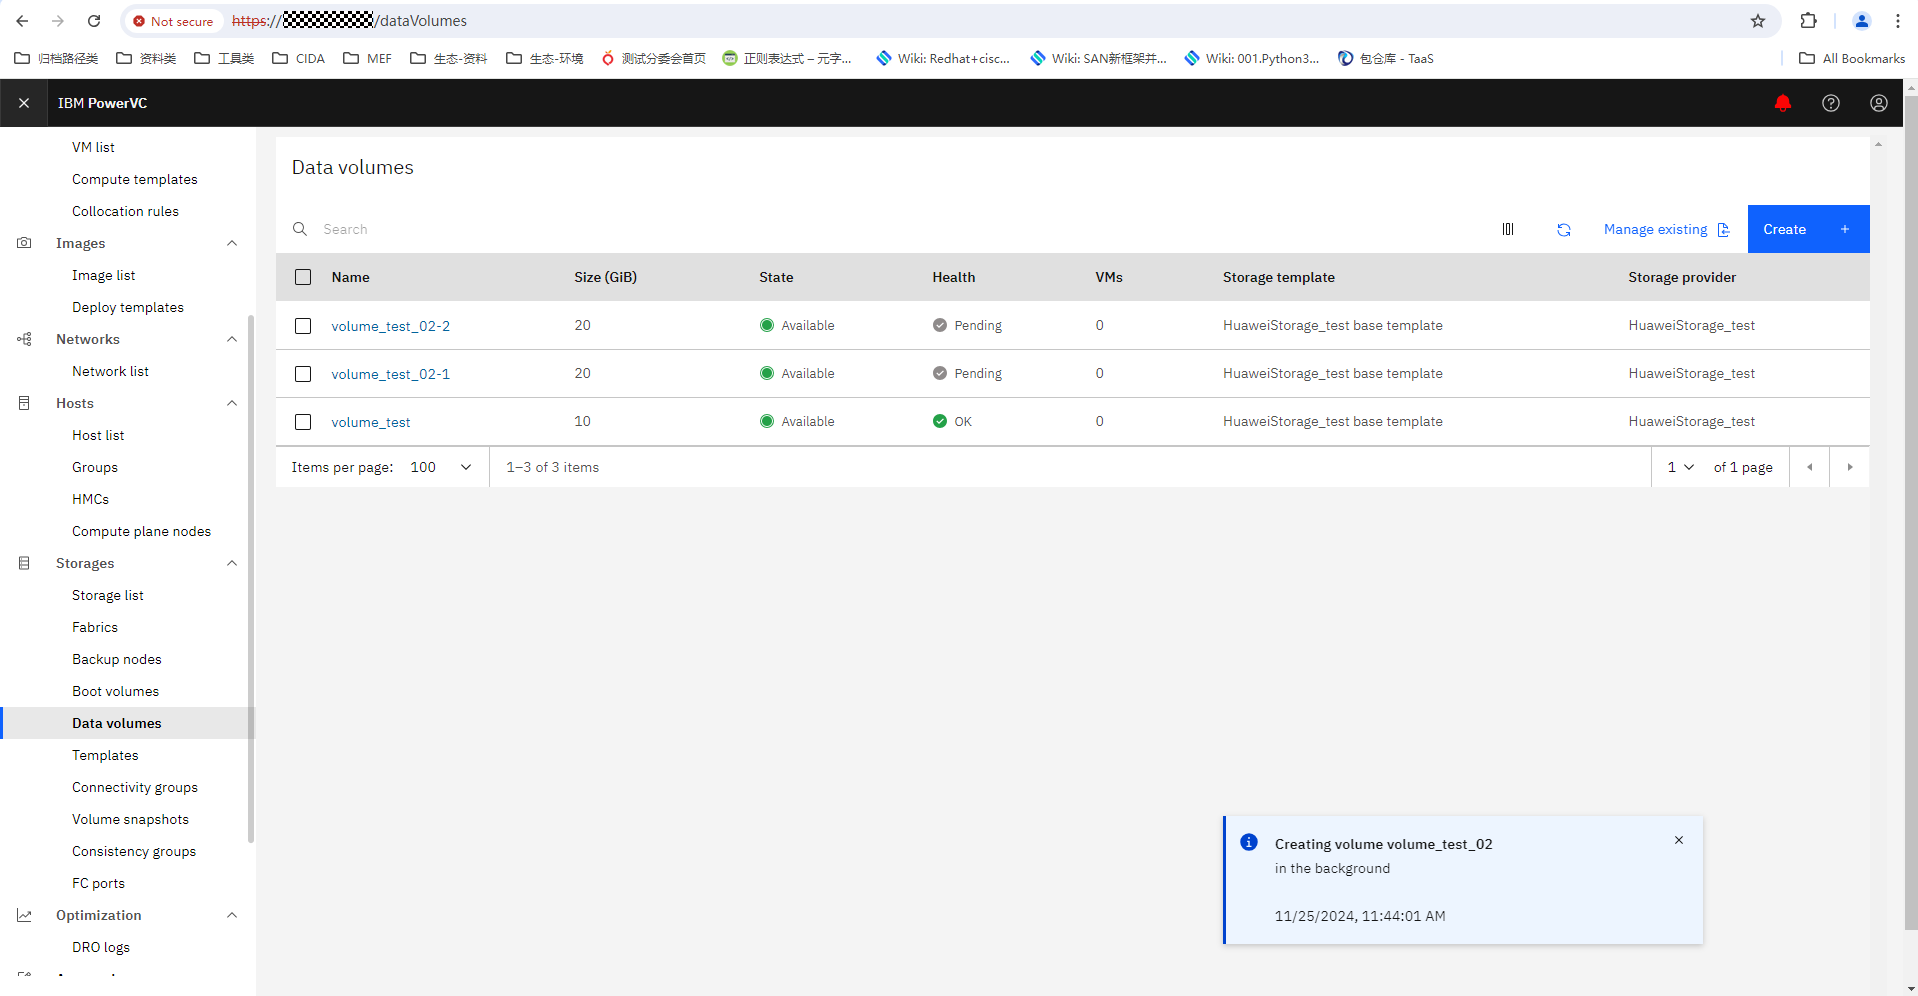Go to previous page arrow in pagination

coord(1809,467)
